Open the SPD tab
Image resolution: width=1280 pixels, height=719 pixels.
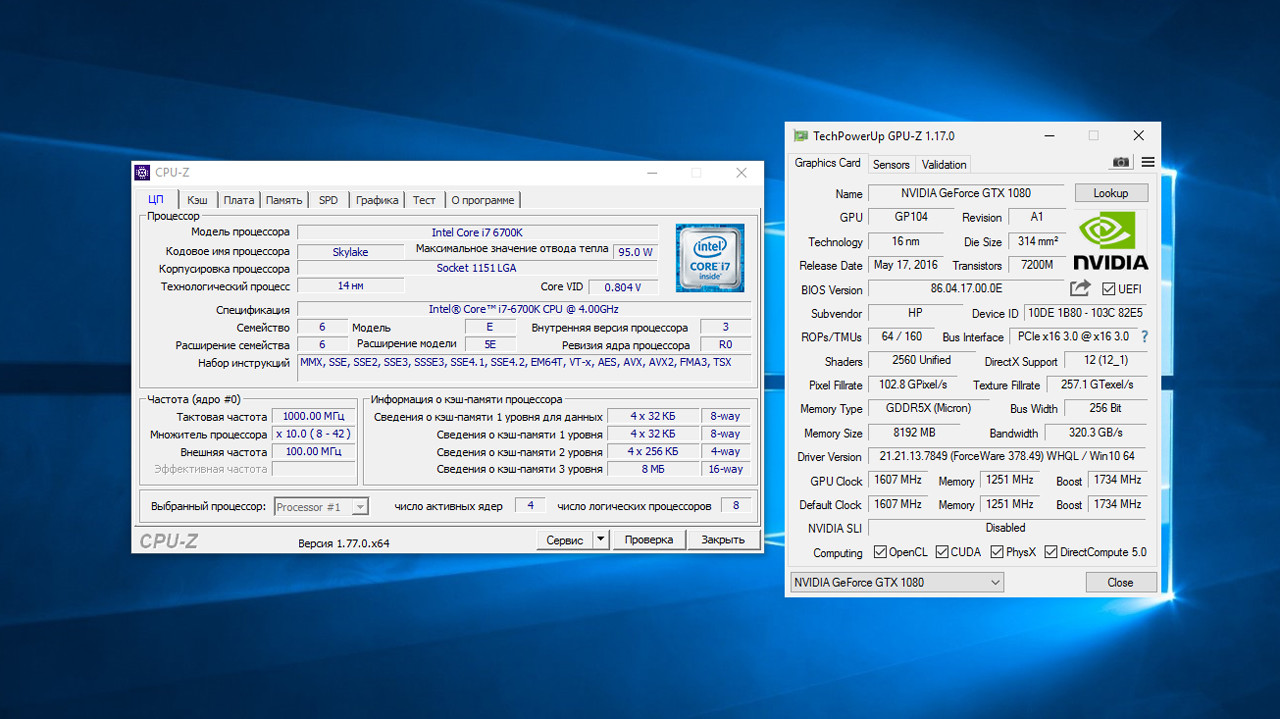pyautogui.click(x=328, y=200)
